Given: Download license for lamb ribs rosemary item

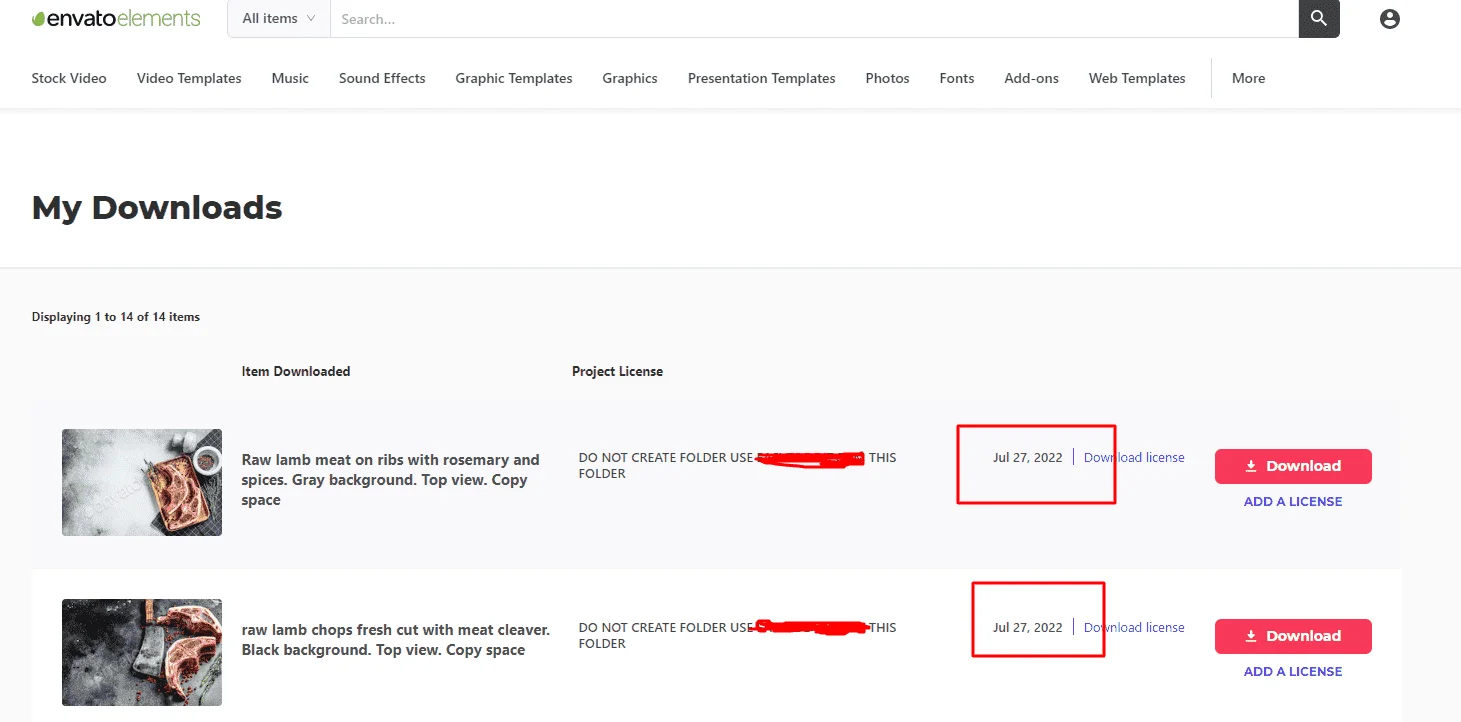Looking at the screenshot, I should pyautogui.click(x=1134, y=457).
